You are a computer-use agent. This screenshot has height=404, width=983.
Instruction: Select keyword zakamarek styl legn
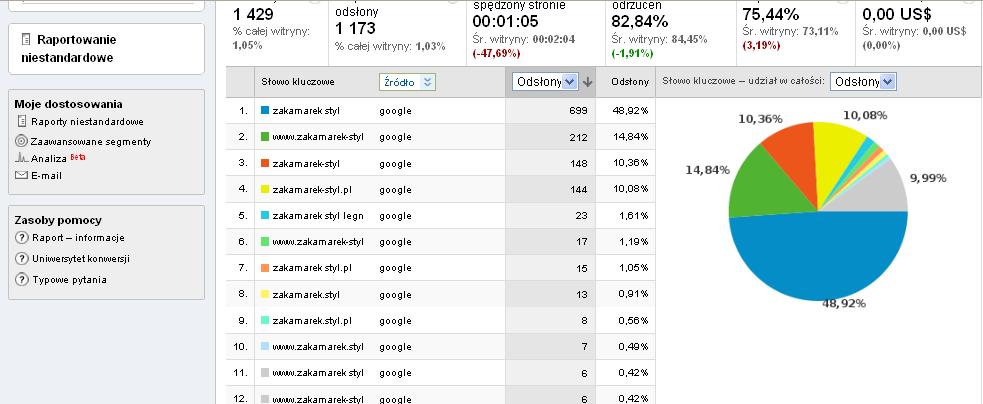click(x=318, y=216)
